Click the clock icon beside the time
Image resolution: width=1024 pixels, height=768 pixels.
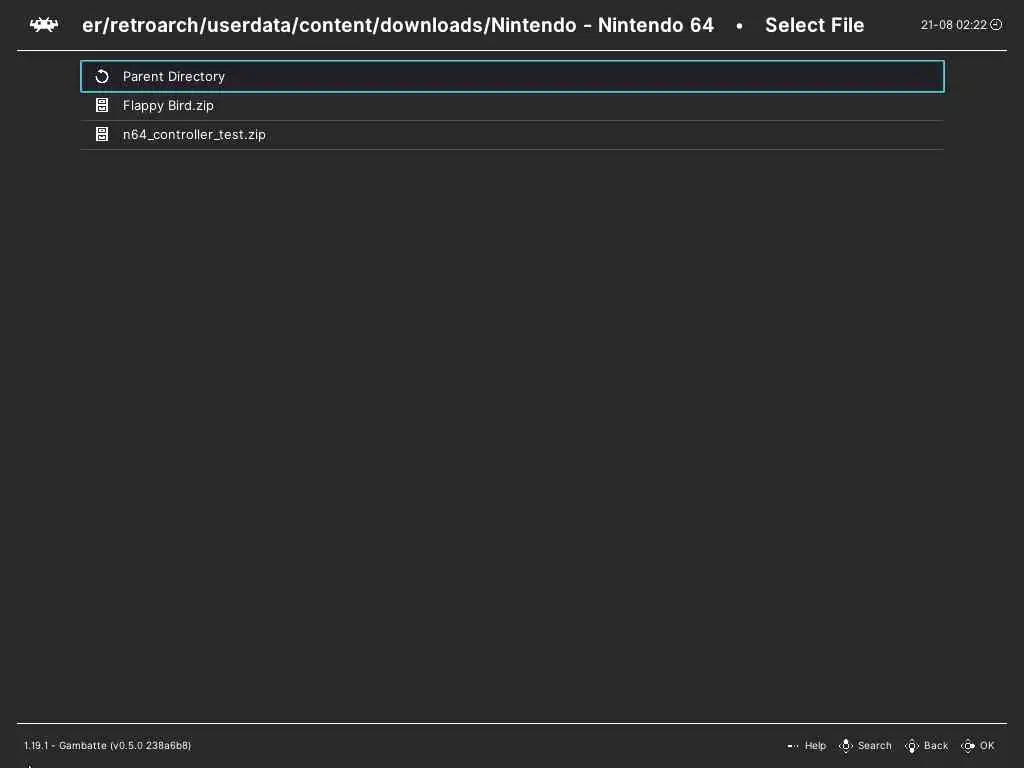click(996, 25)
